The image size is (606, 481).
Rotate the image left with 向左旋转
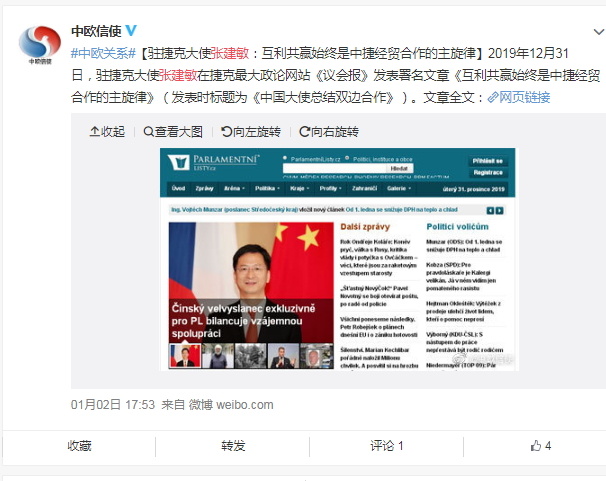(250, 132)
